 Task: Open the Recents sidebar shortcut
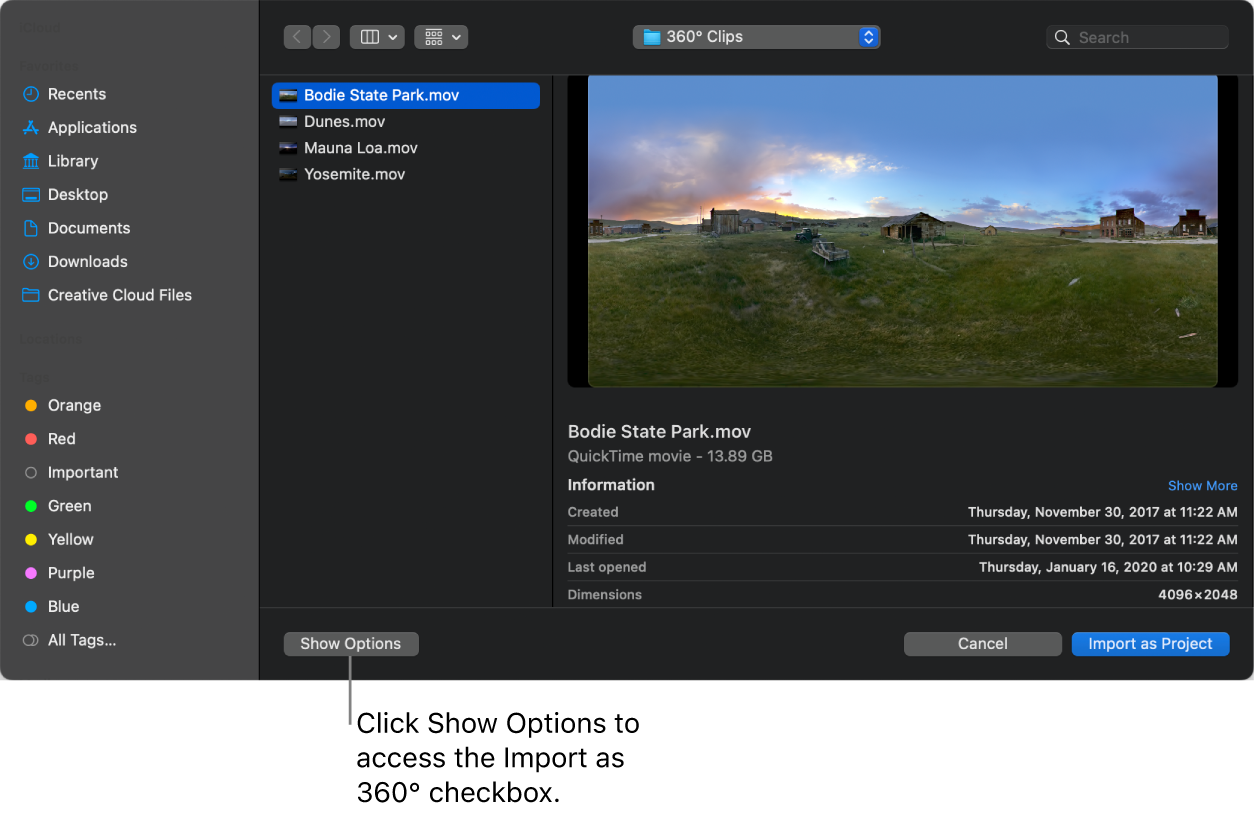(76, 93)
